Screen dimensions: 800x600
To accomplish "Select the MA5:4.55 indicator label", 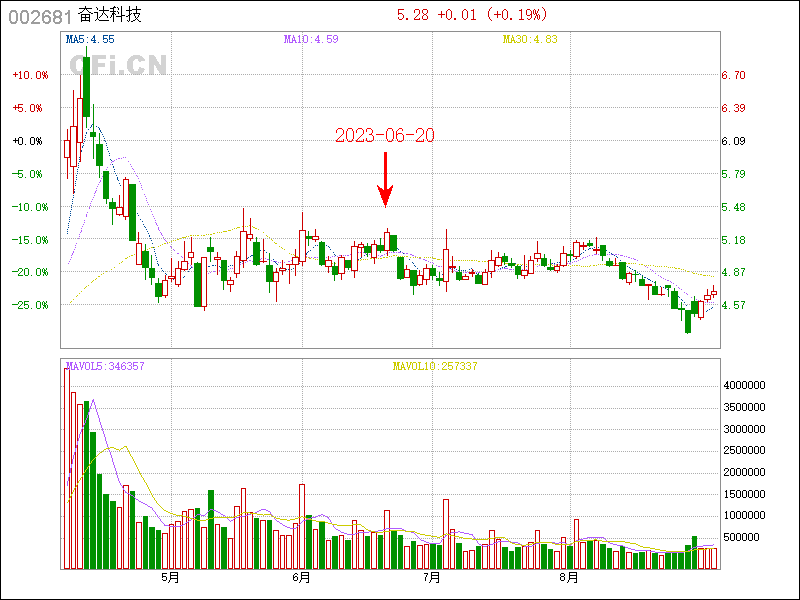I will pos(90,39).
